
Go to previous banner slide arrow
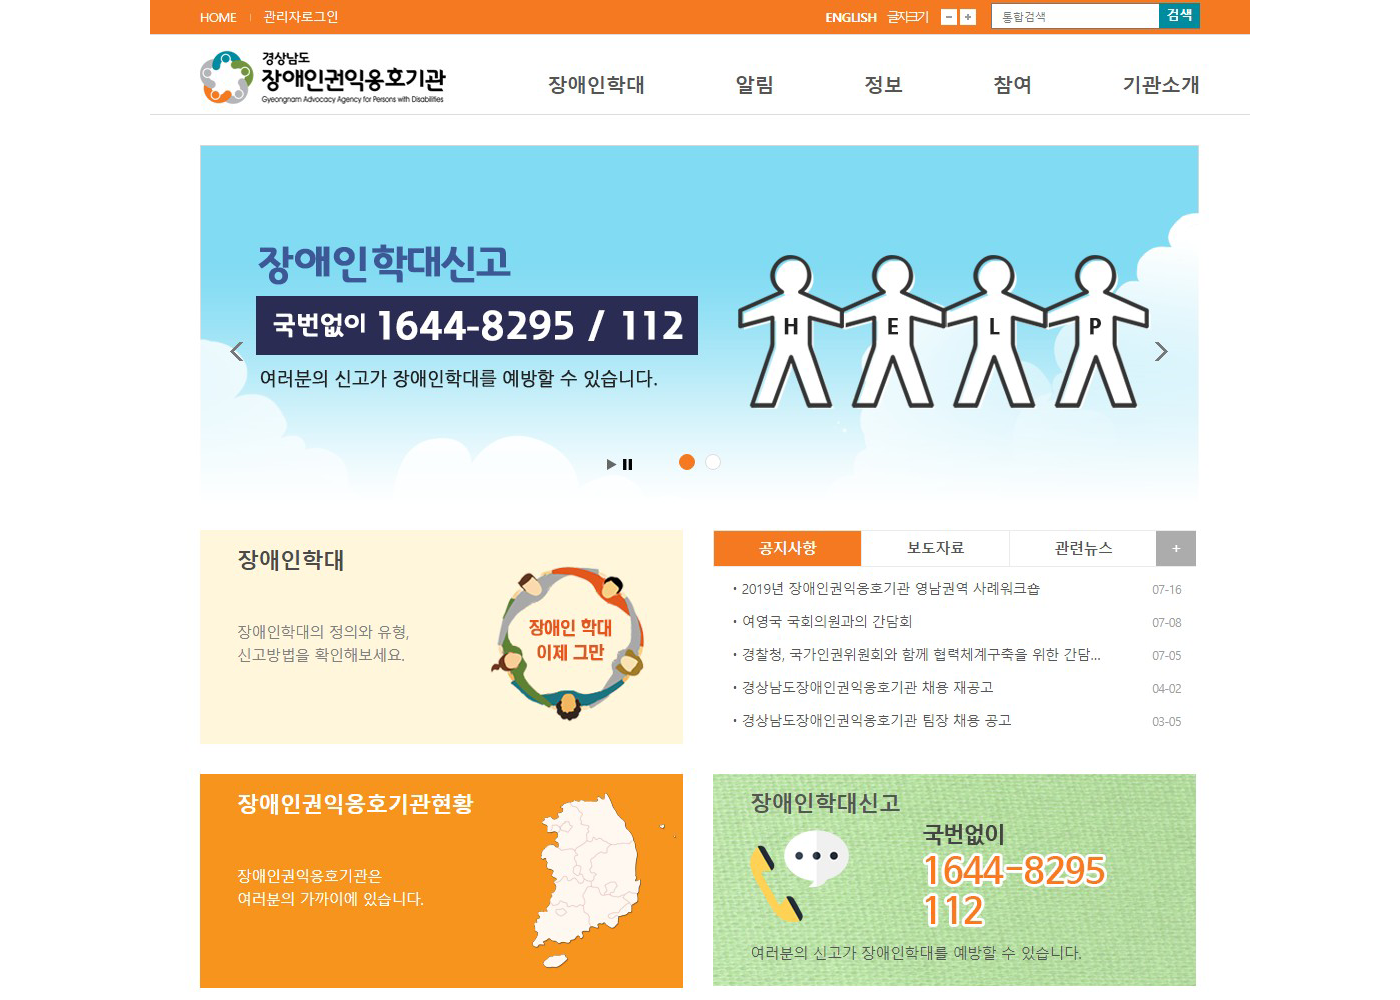237,351
